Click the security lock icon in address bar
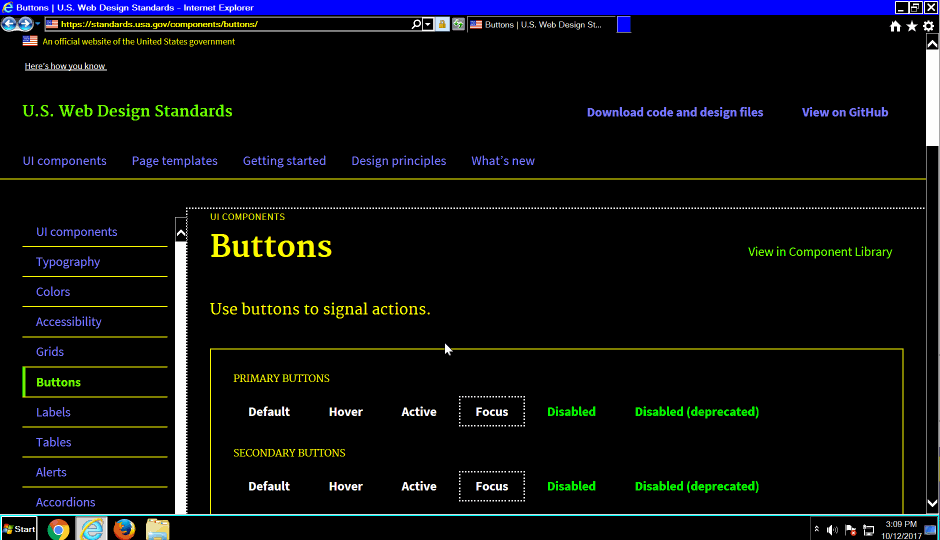Image resolution: width=940 pixels, height=540 pixels. [x=442, y=25]
